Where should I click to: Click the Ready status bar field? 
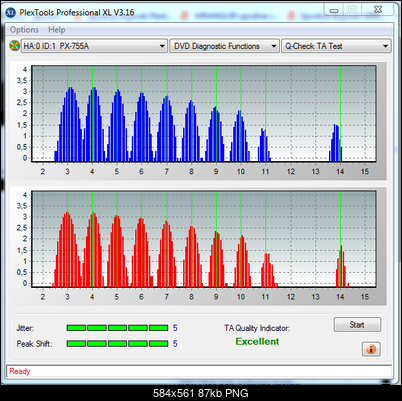pyautogui.click(x=199, y=371)
